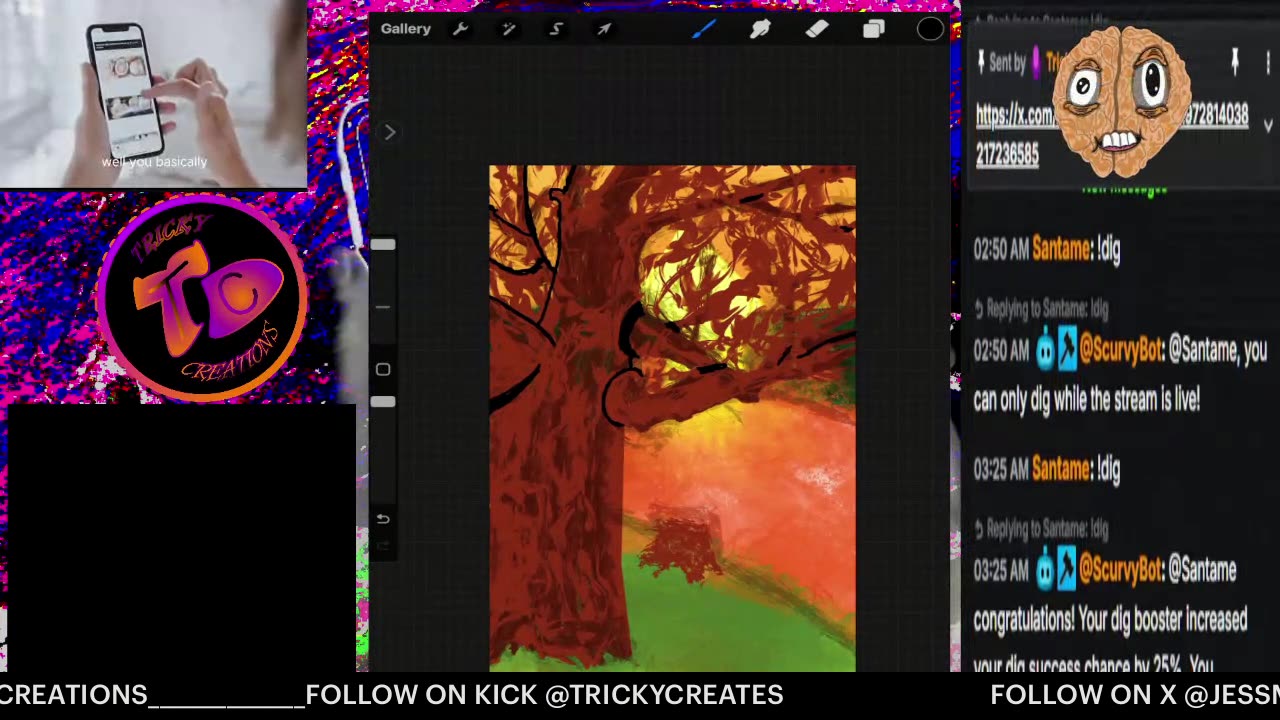
Task: Open the Actions wrench menu
Action: coord(460,29)
